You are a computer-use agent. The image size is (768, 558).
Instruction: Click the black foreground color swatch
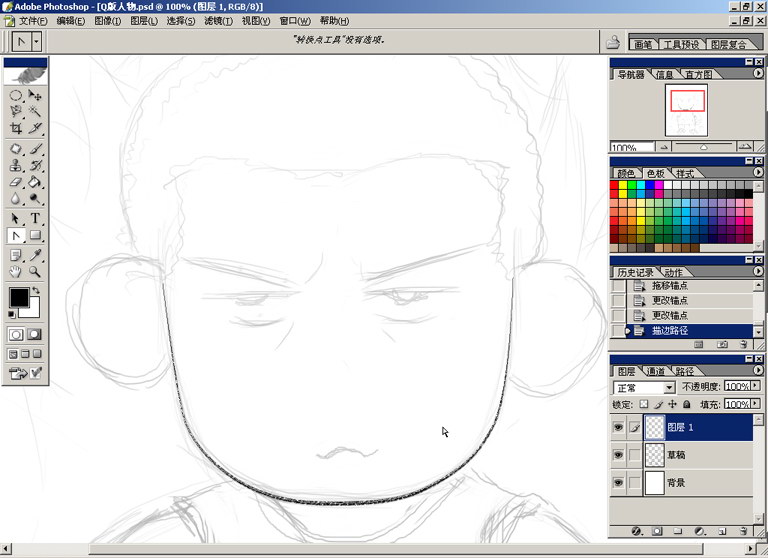click(18, 297)
